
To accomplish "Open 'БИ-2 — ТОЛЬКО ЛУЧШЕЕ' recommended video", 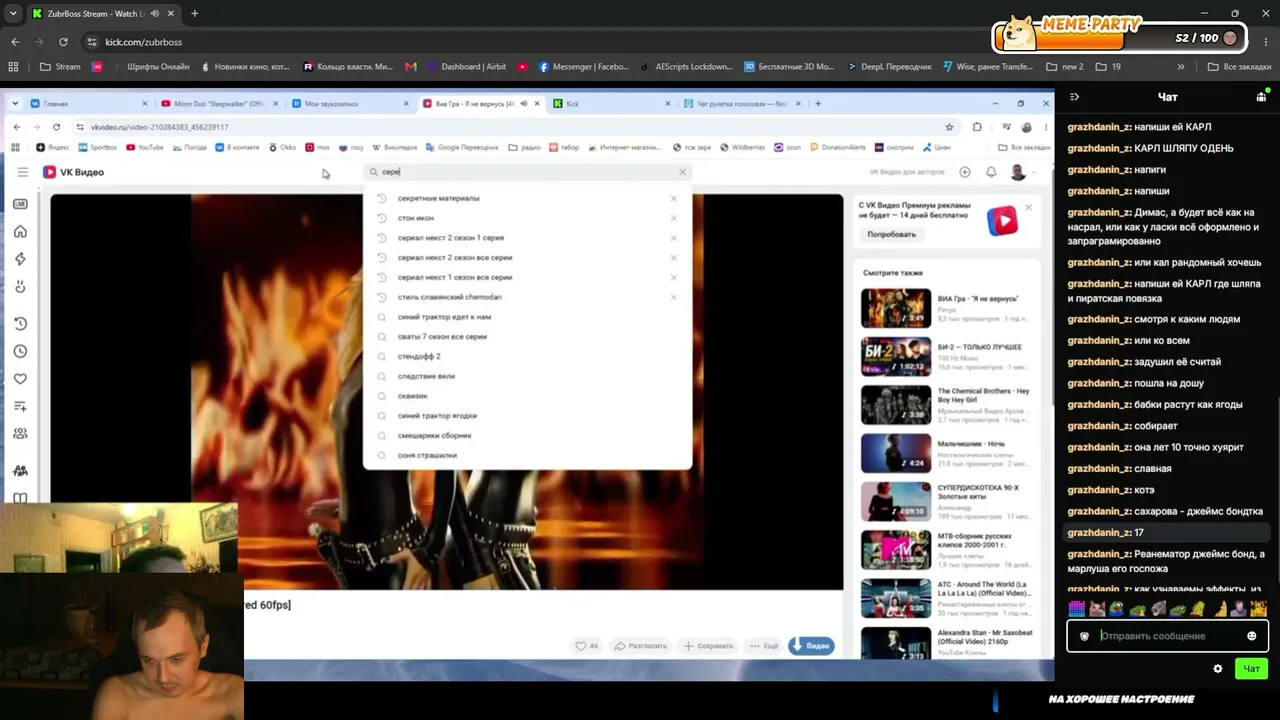I will pos(896,357).
